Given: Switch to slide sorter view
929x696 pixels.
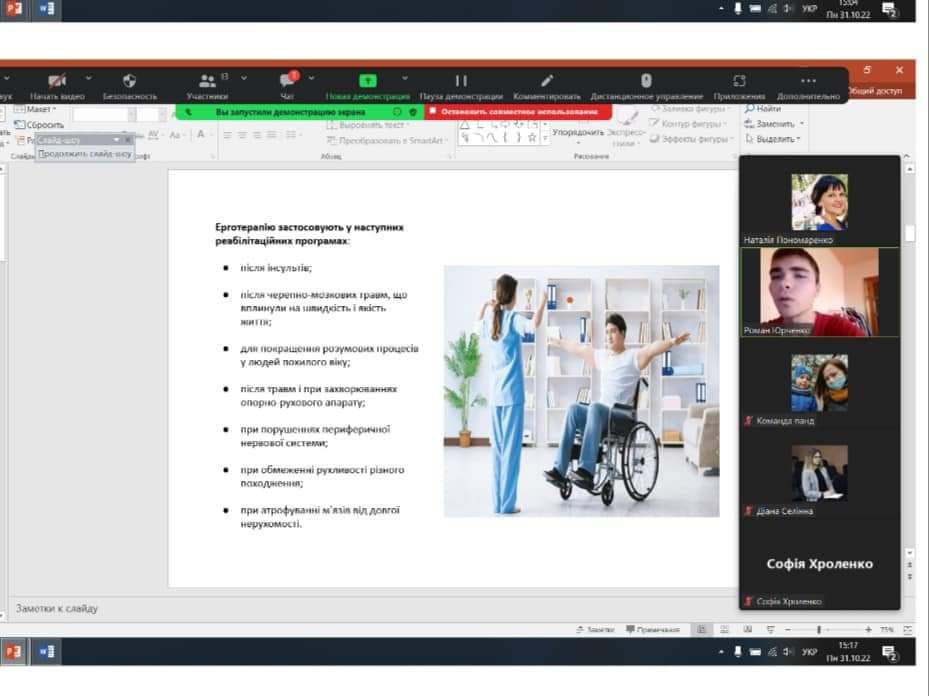Looking at the screenshot, I should click(x=725, y=630).
